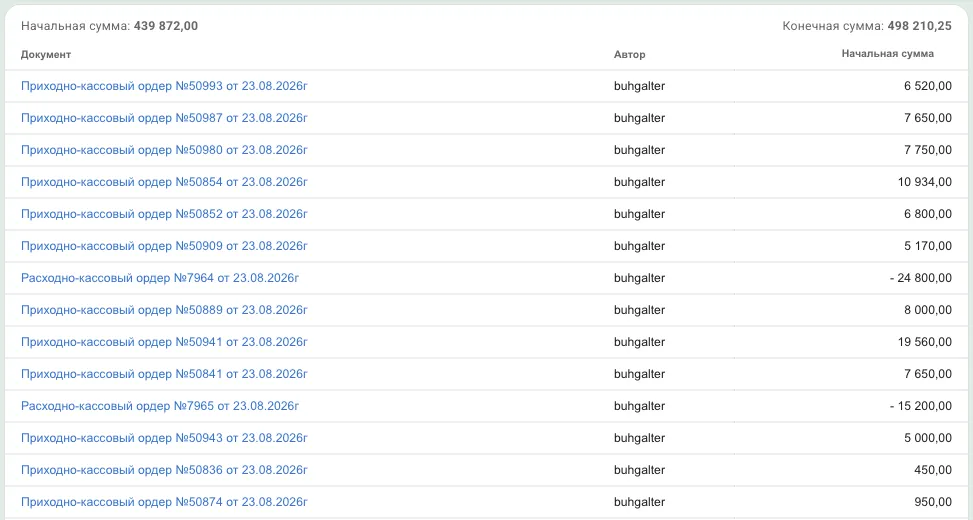Click author buhgalter in order №7965 row
The width and height of the screenshot is (973, 520).
(639, 406)
